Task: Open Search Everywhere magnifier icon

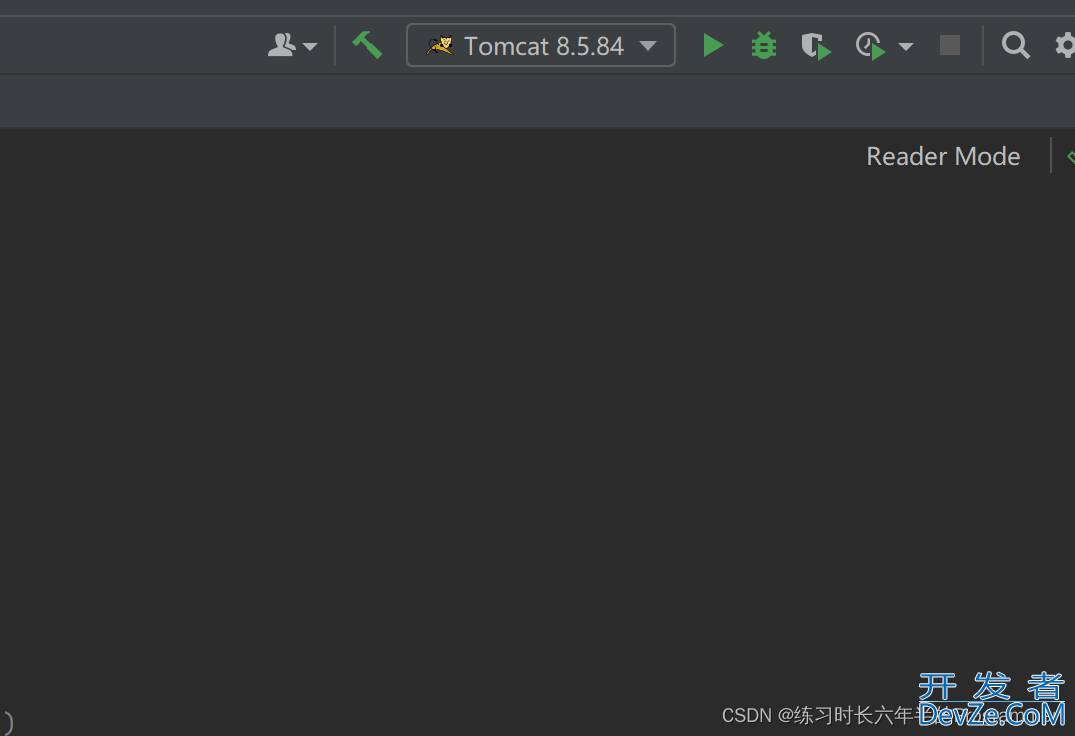Action: click(x=1015, y=46)
